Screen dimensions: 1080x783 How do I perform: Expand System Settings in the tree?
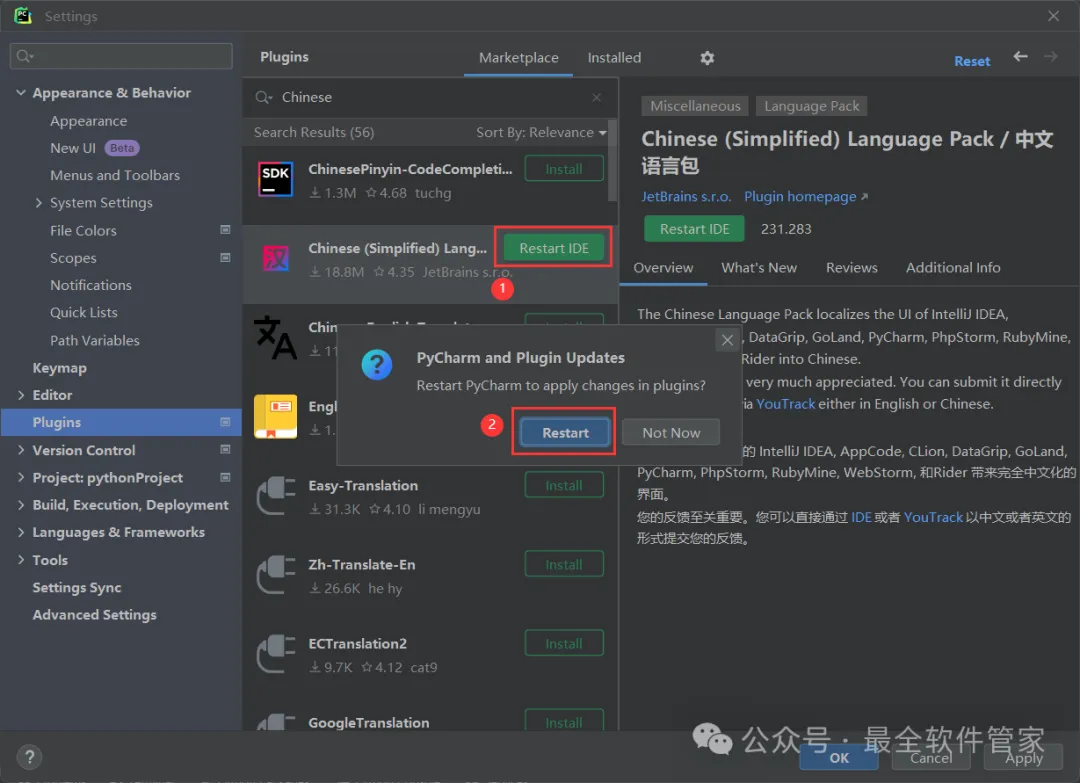[39, 202]
